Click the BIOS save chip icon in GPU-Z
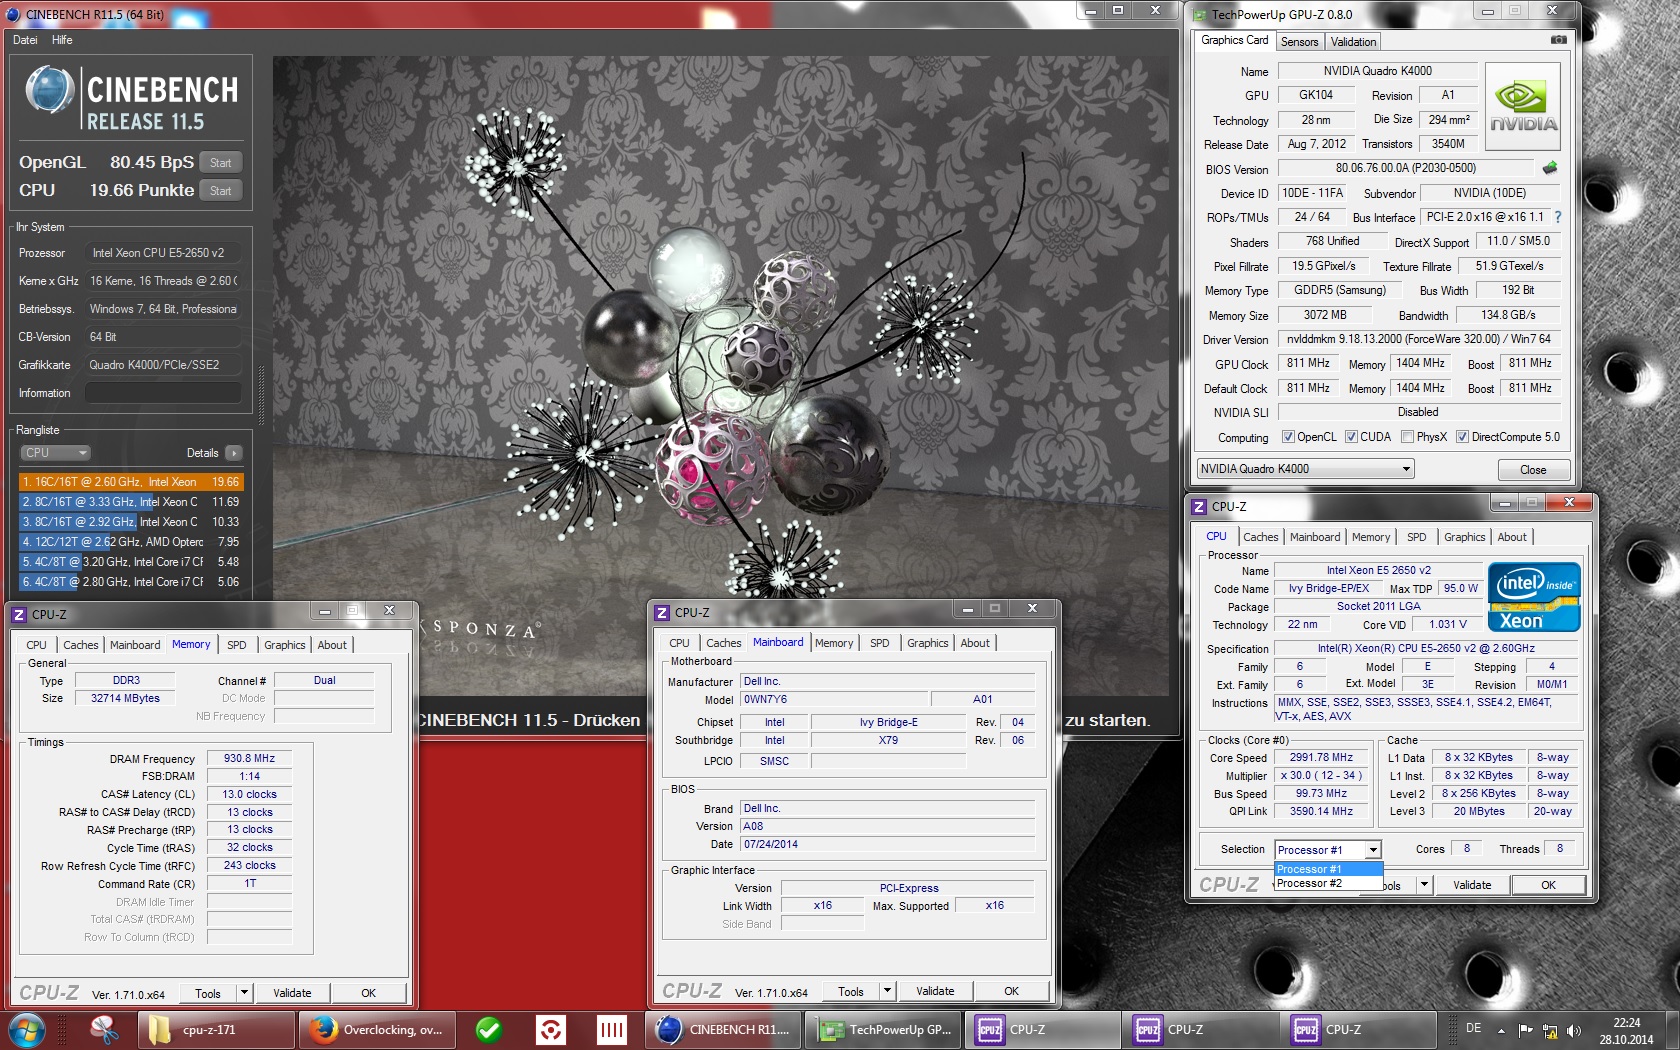 (x=1550, y=168)
